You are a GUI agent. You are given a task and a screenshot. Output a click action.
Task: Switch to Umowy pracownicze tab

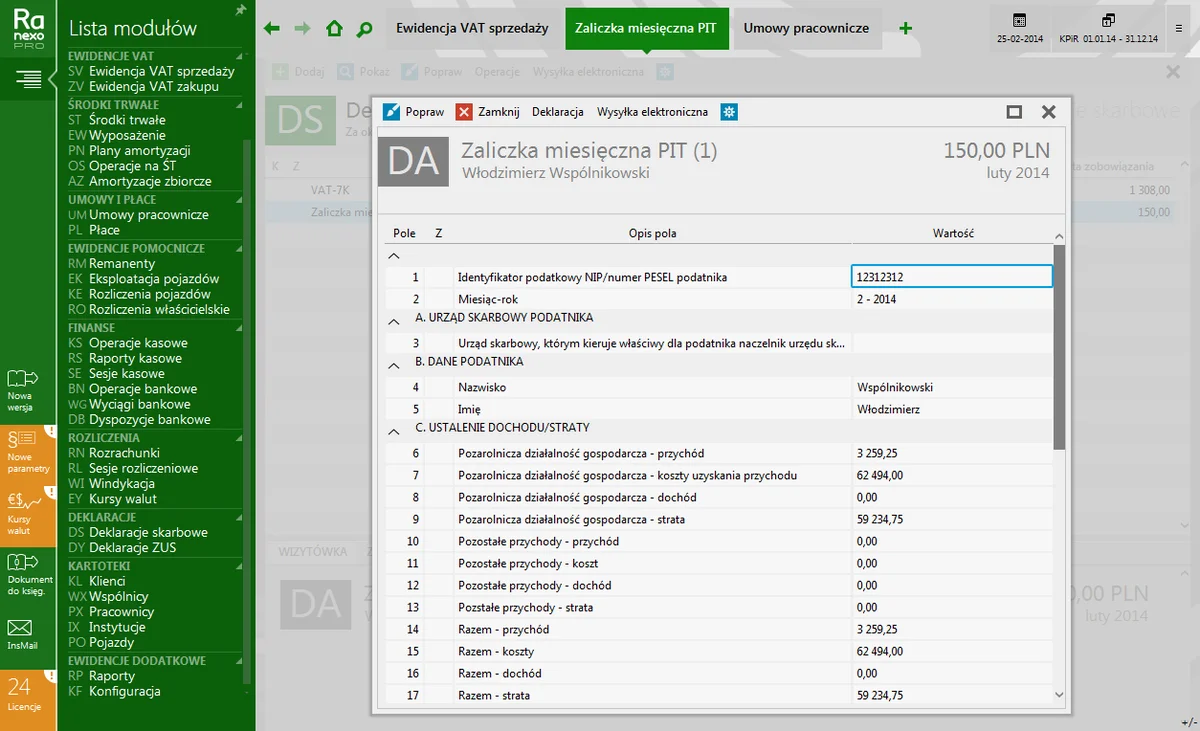pyautogui.click(x=806, y=29)
